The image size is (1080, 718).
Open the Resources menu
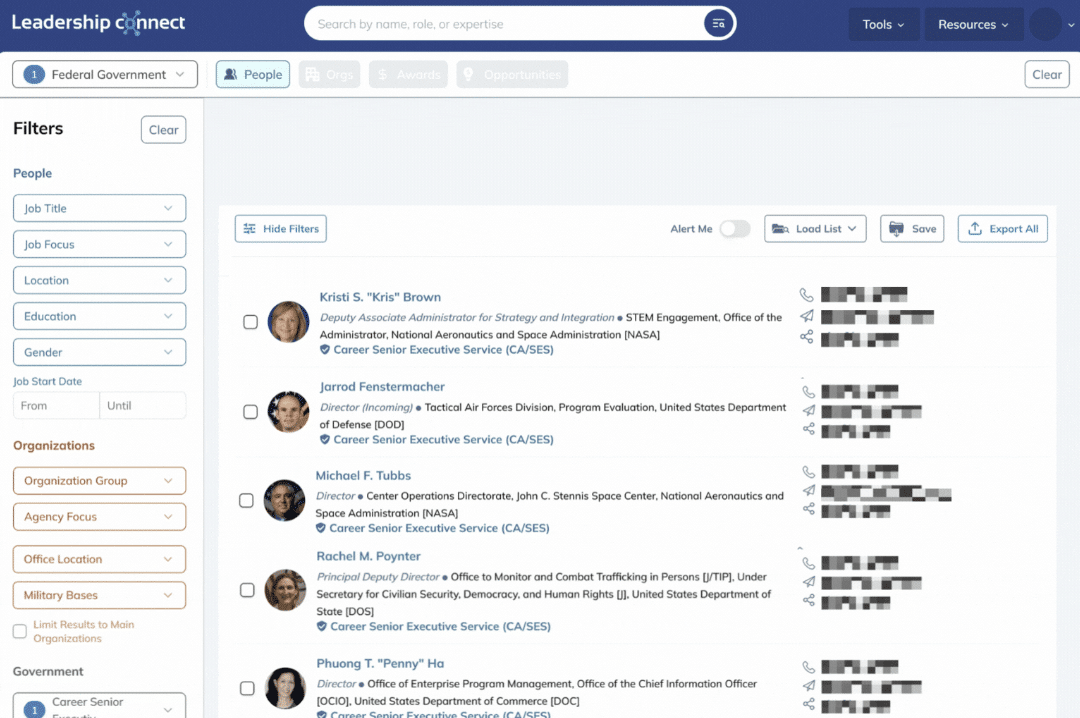pyautogui.click(x=973, y=24)
